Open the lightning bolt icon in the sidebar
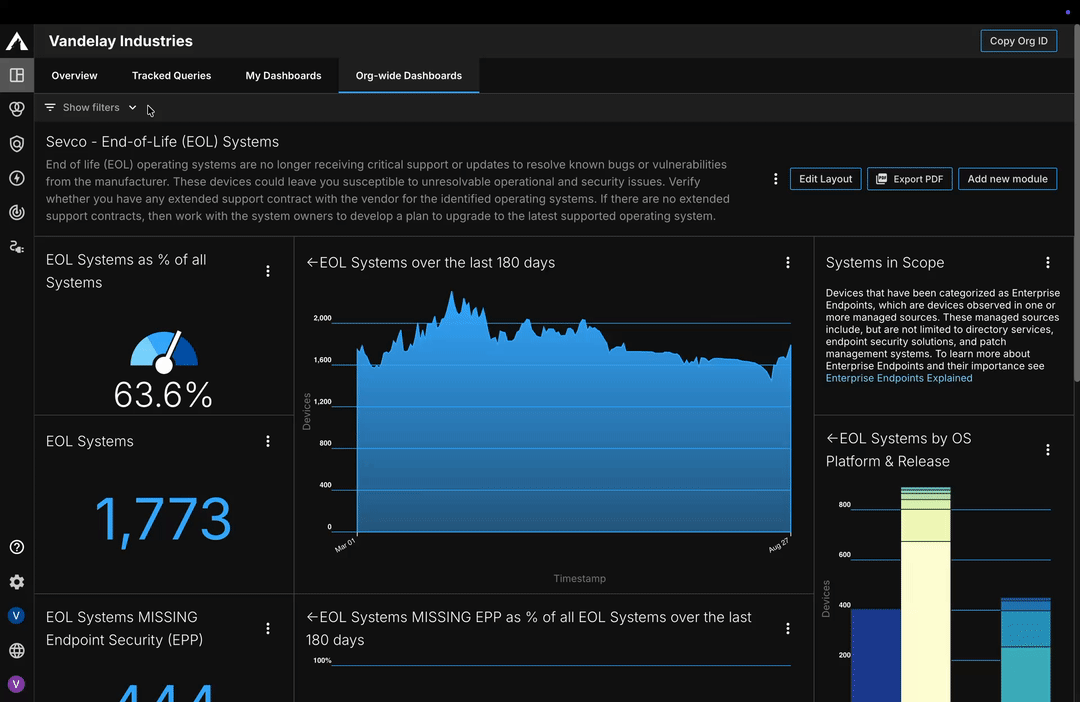1080x702 pixels. click(x=17, y=178)
